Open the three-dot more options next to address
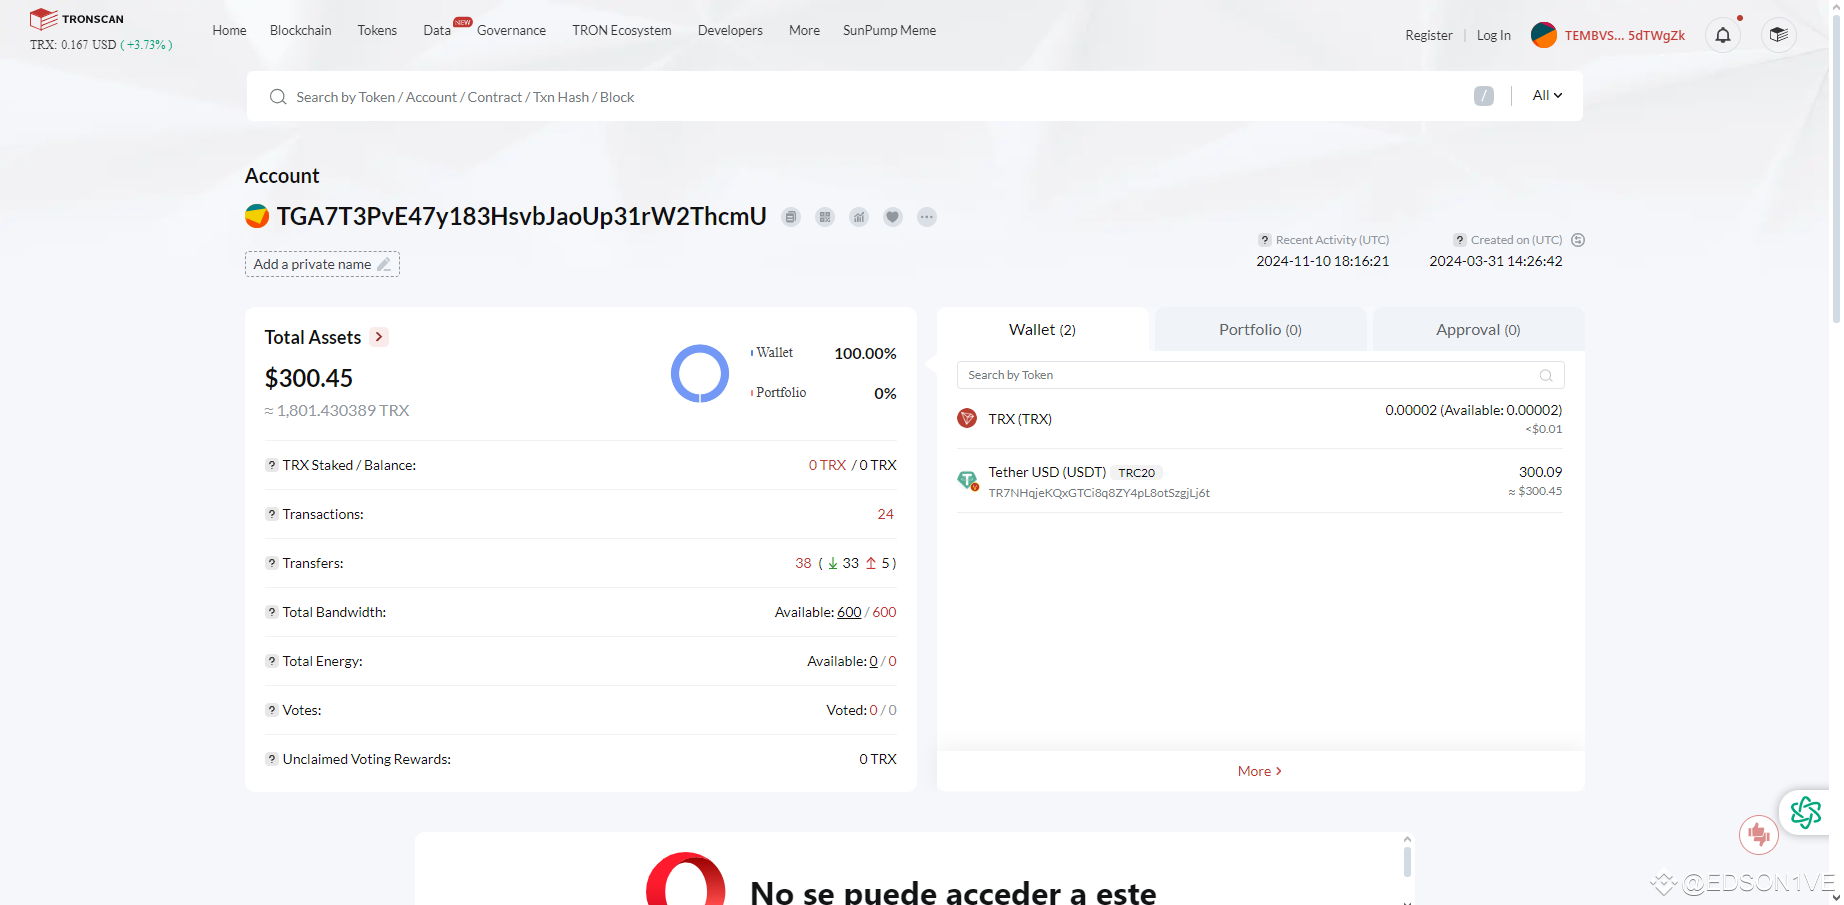This screenshot has height=905, width=1844. pos(927,217)
